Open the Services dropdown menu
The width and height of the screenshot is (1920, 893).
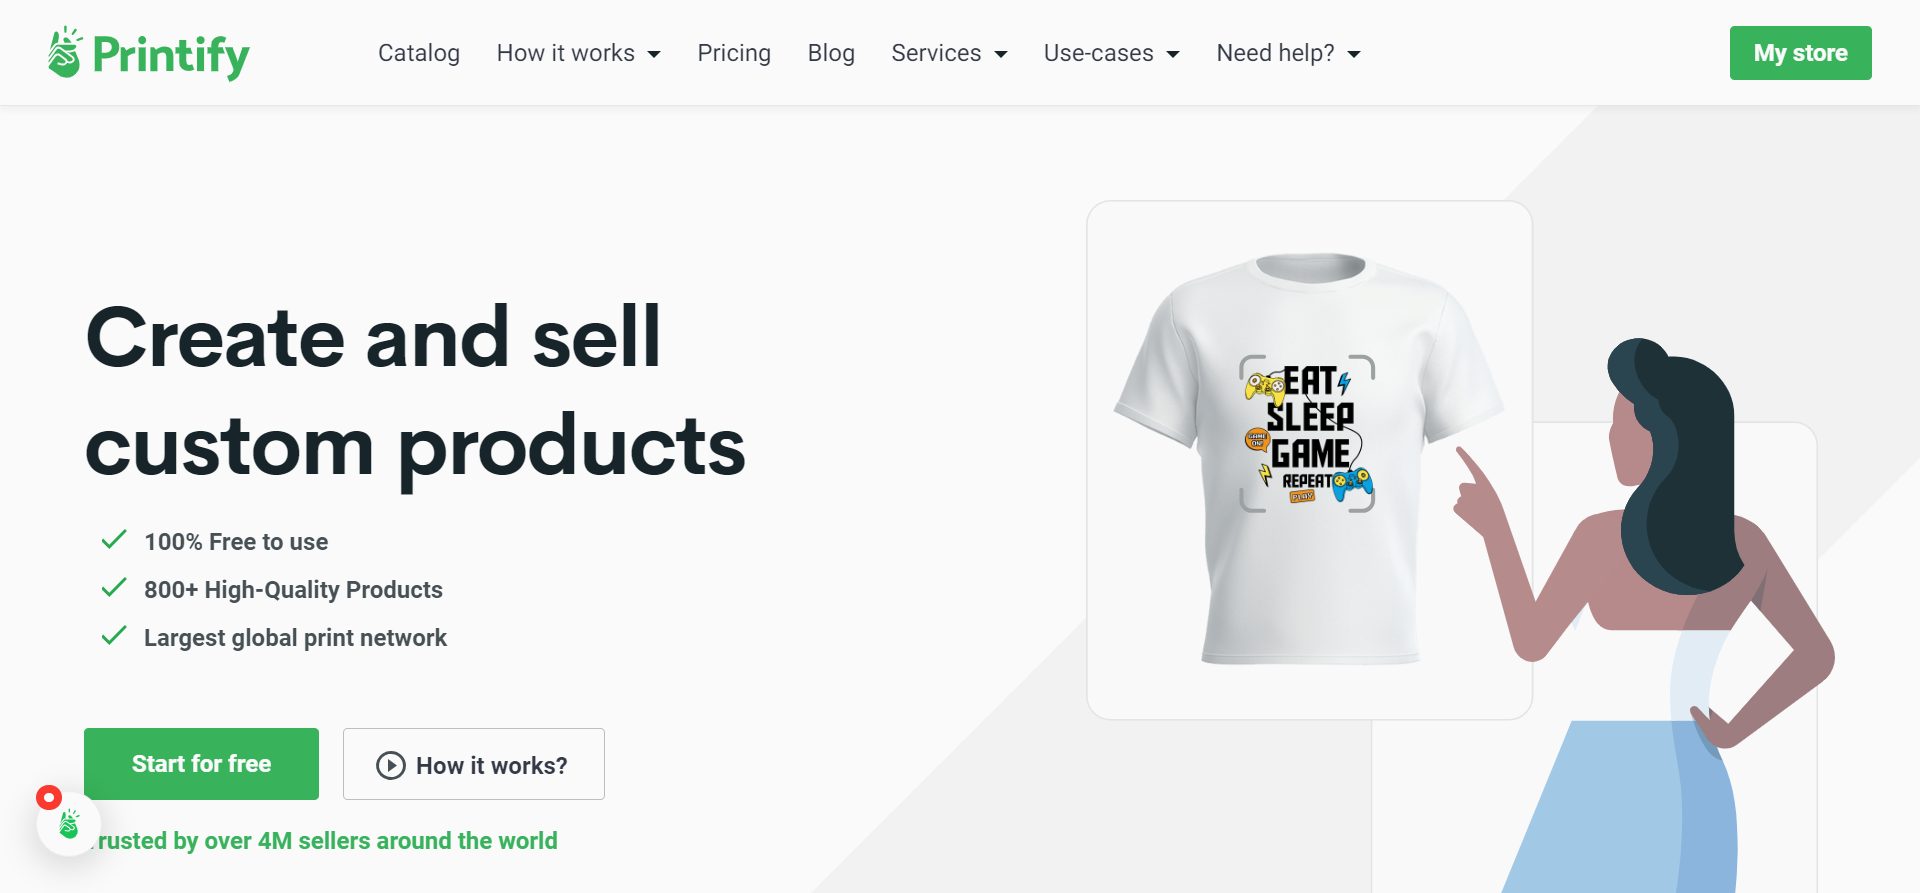(948, 53)
